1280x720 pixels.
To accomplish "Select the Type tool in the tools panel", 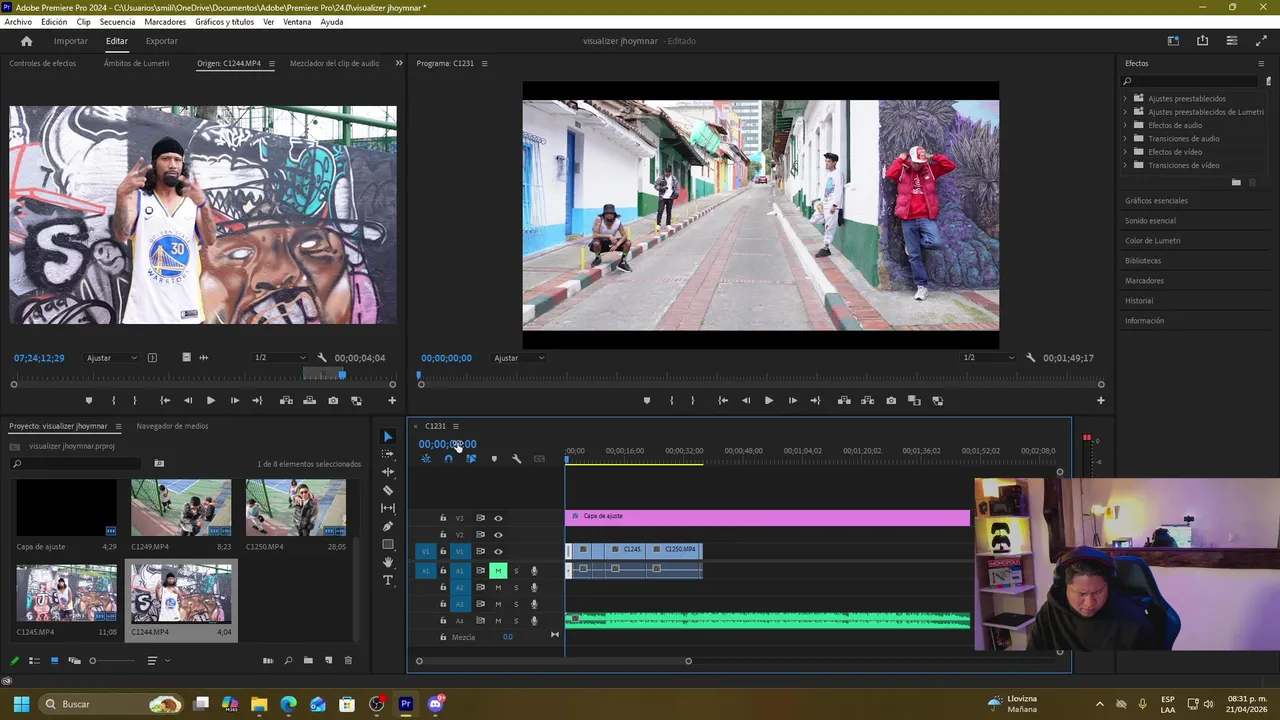I will 388,580.
